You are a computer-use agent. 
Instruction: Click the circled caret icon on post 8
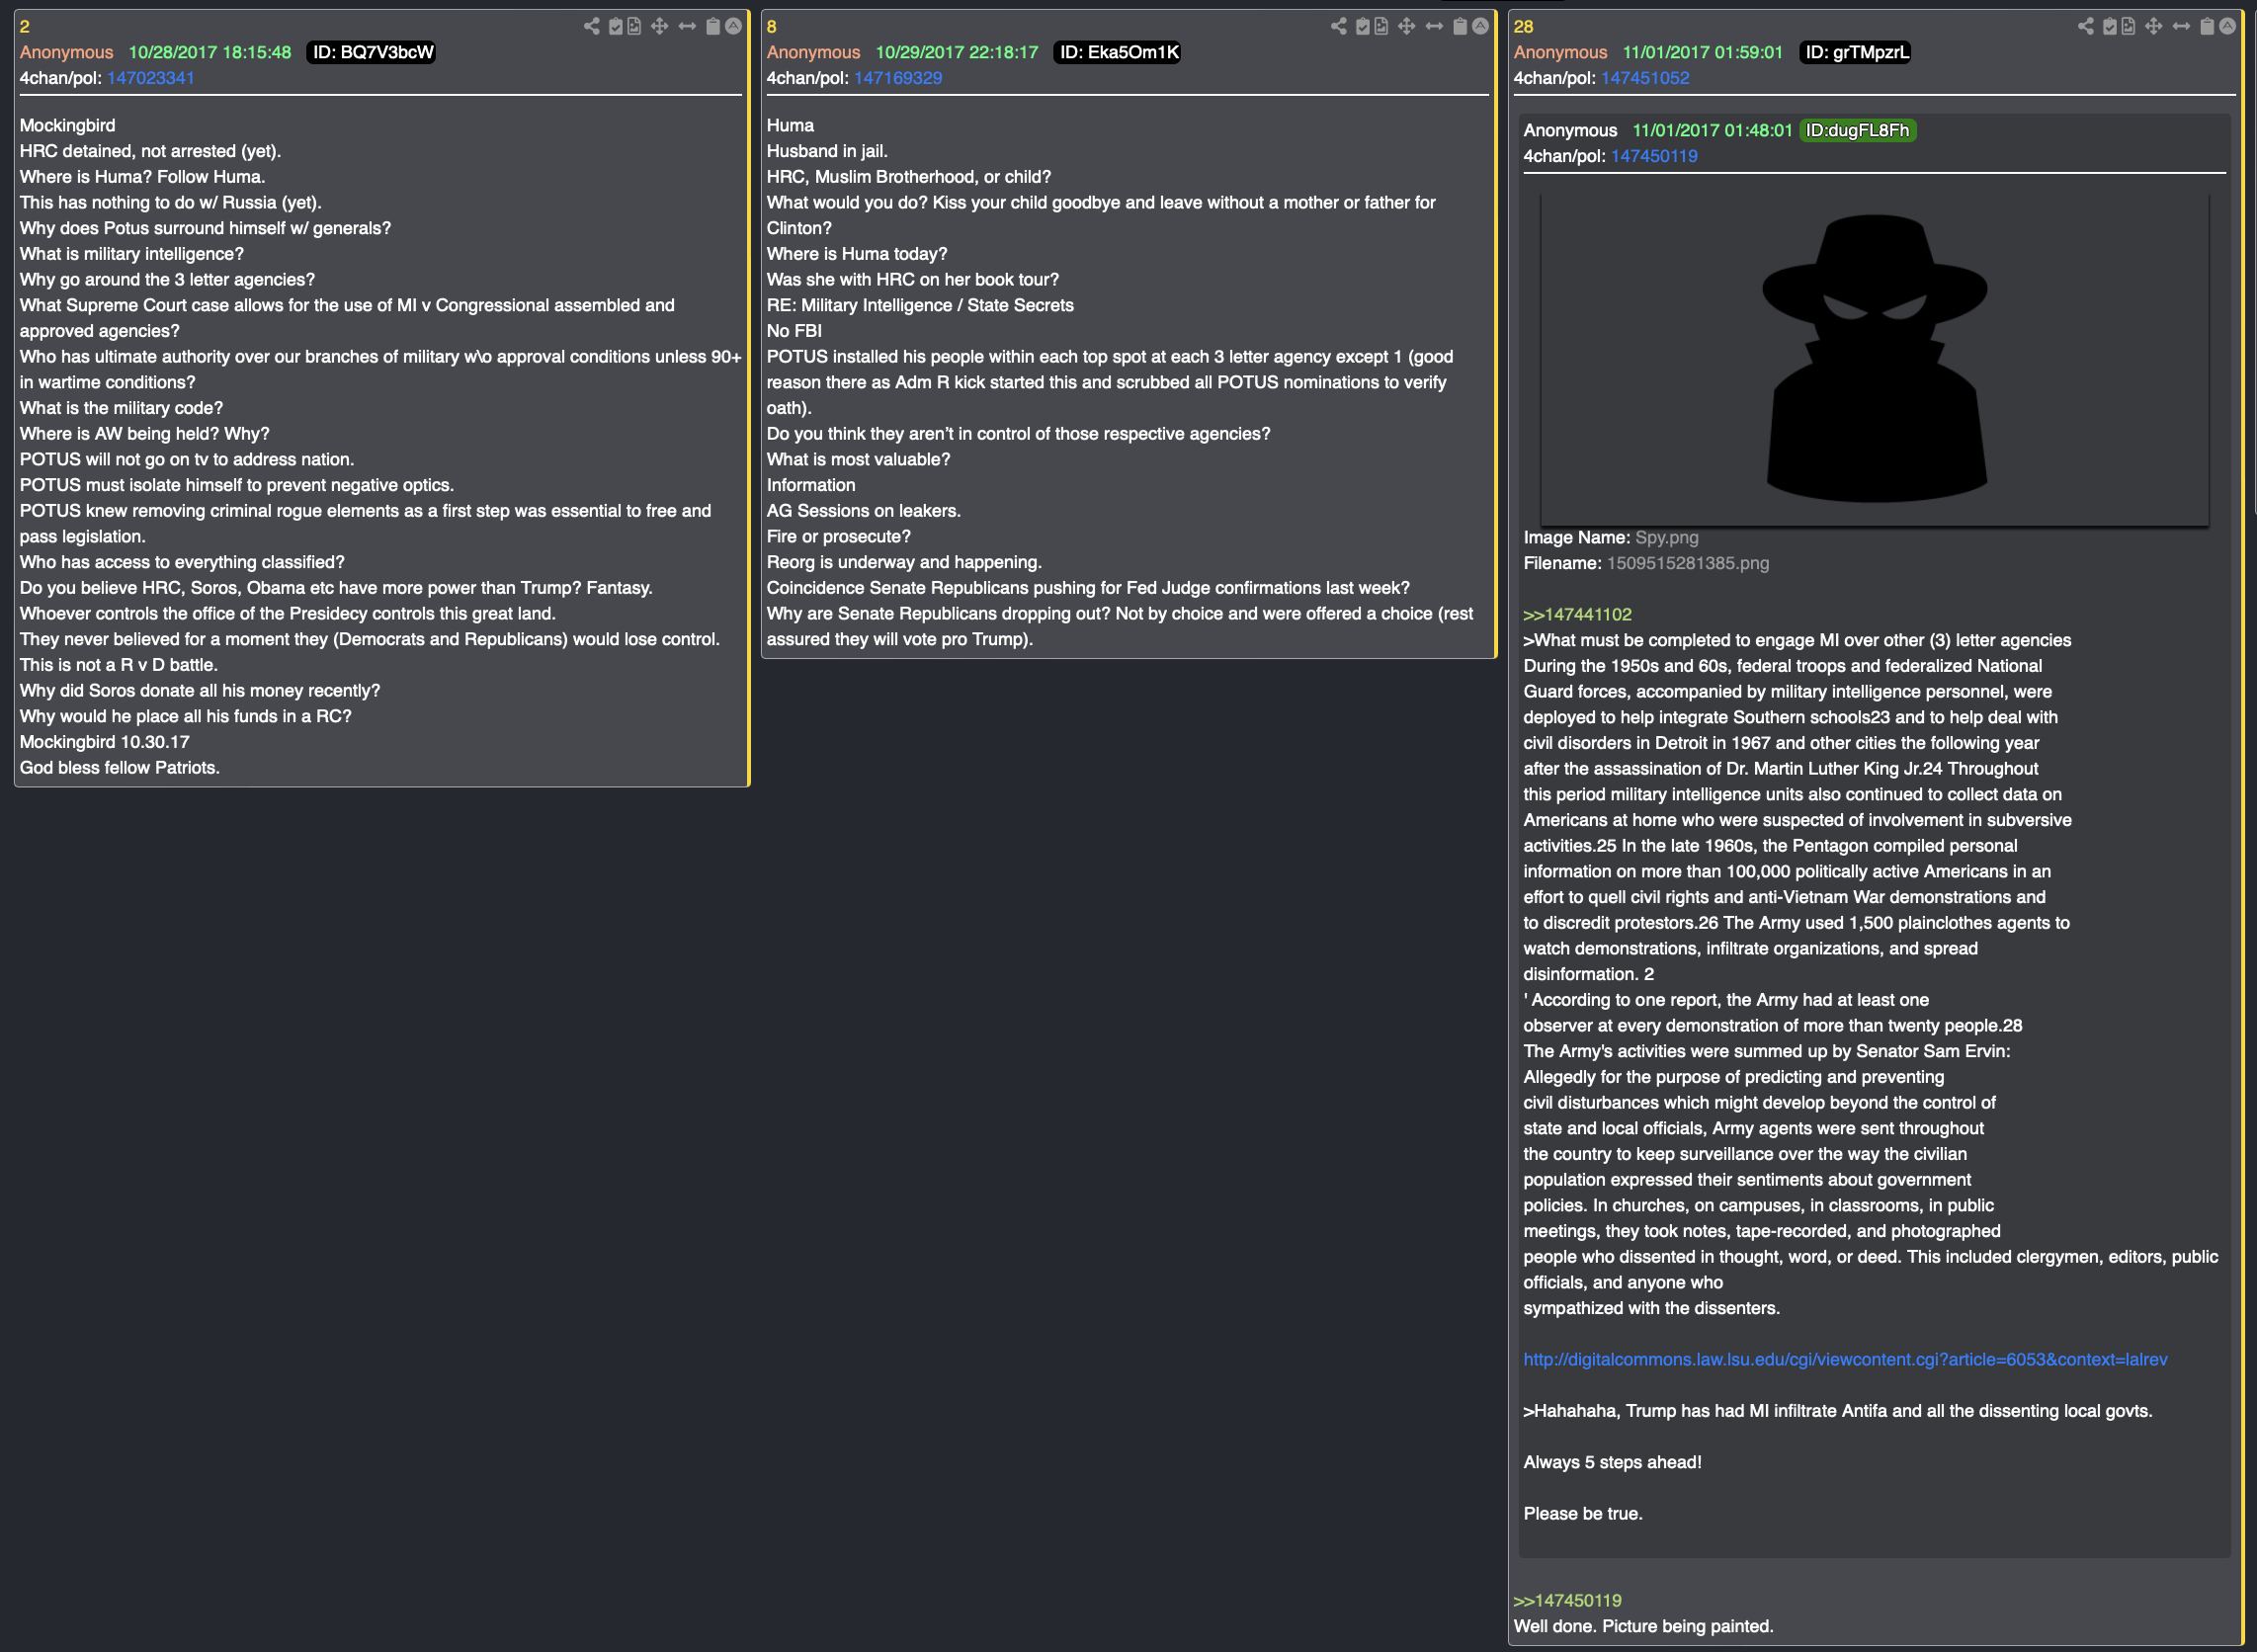coord(1480,26)
